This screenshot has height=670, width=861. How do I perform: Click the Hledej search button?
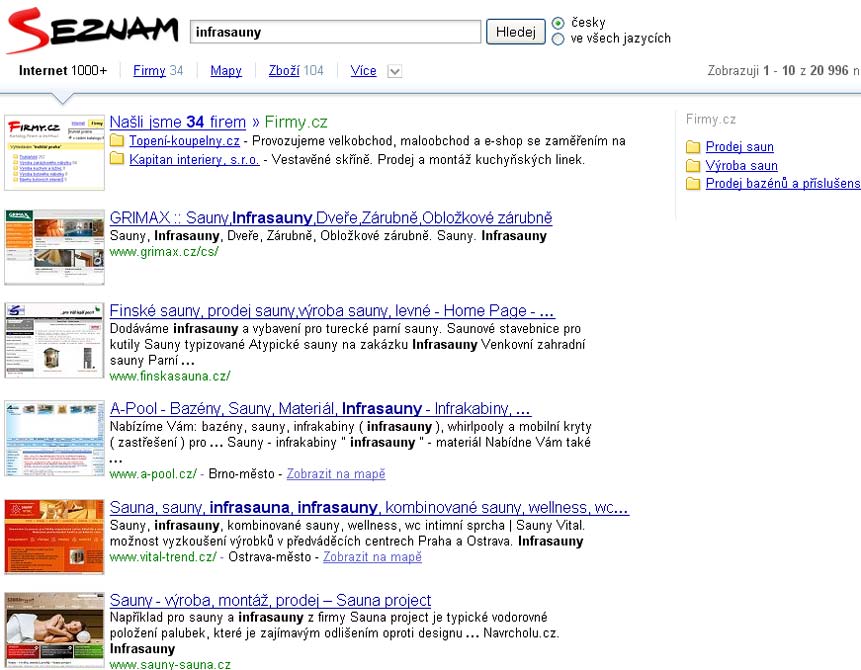516,32
